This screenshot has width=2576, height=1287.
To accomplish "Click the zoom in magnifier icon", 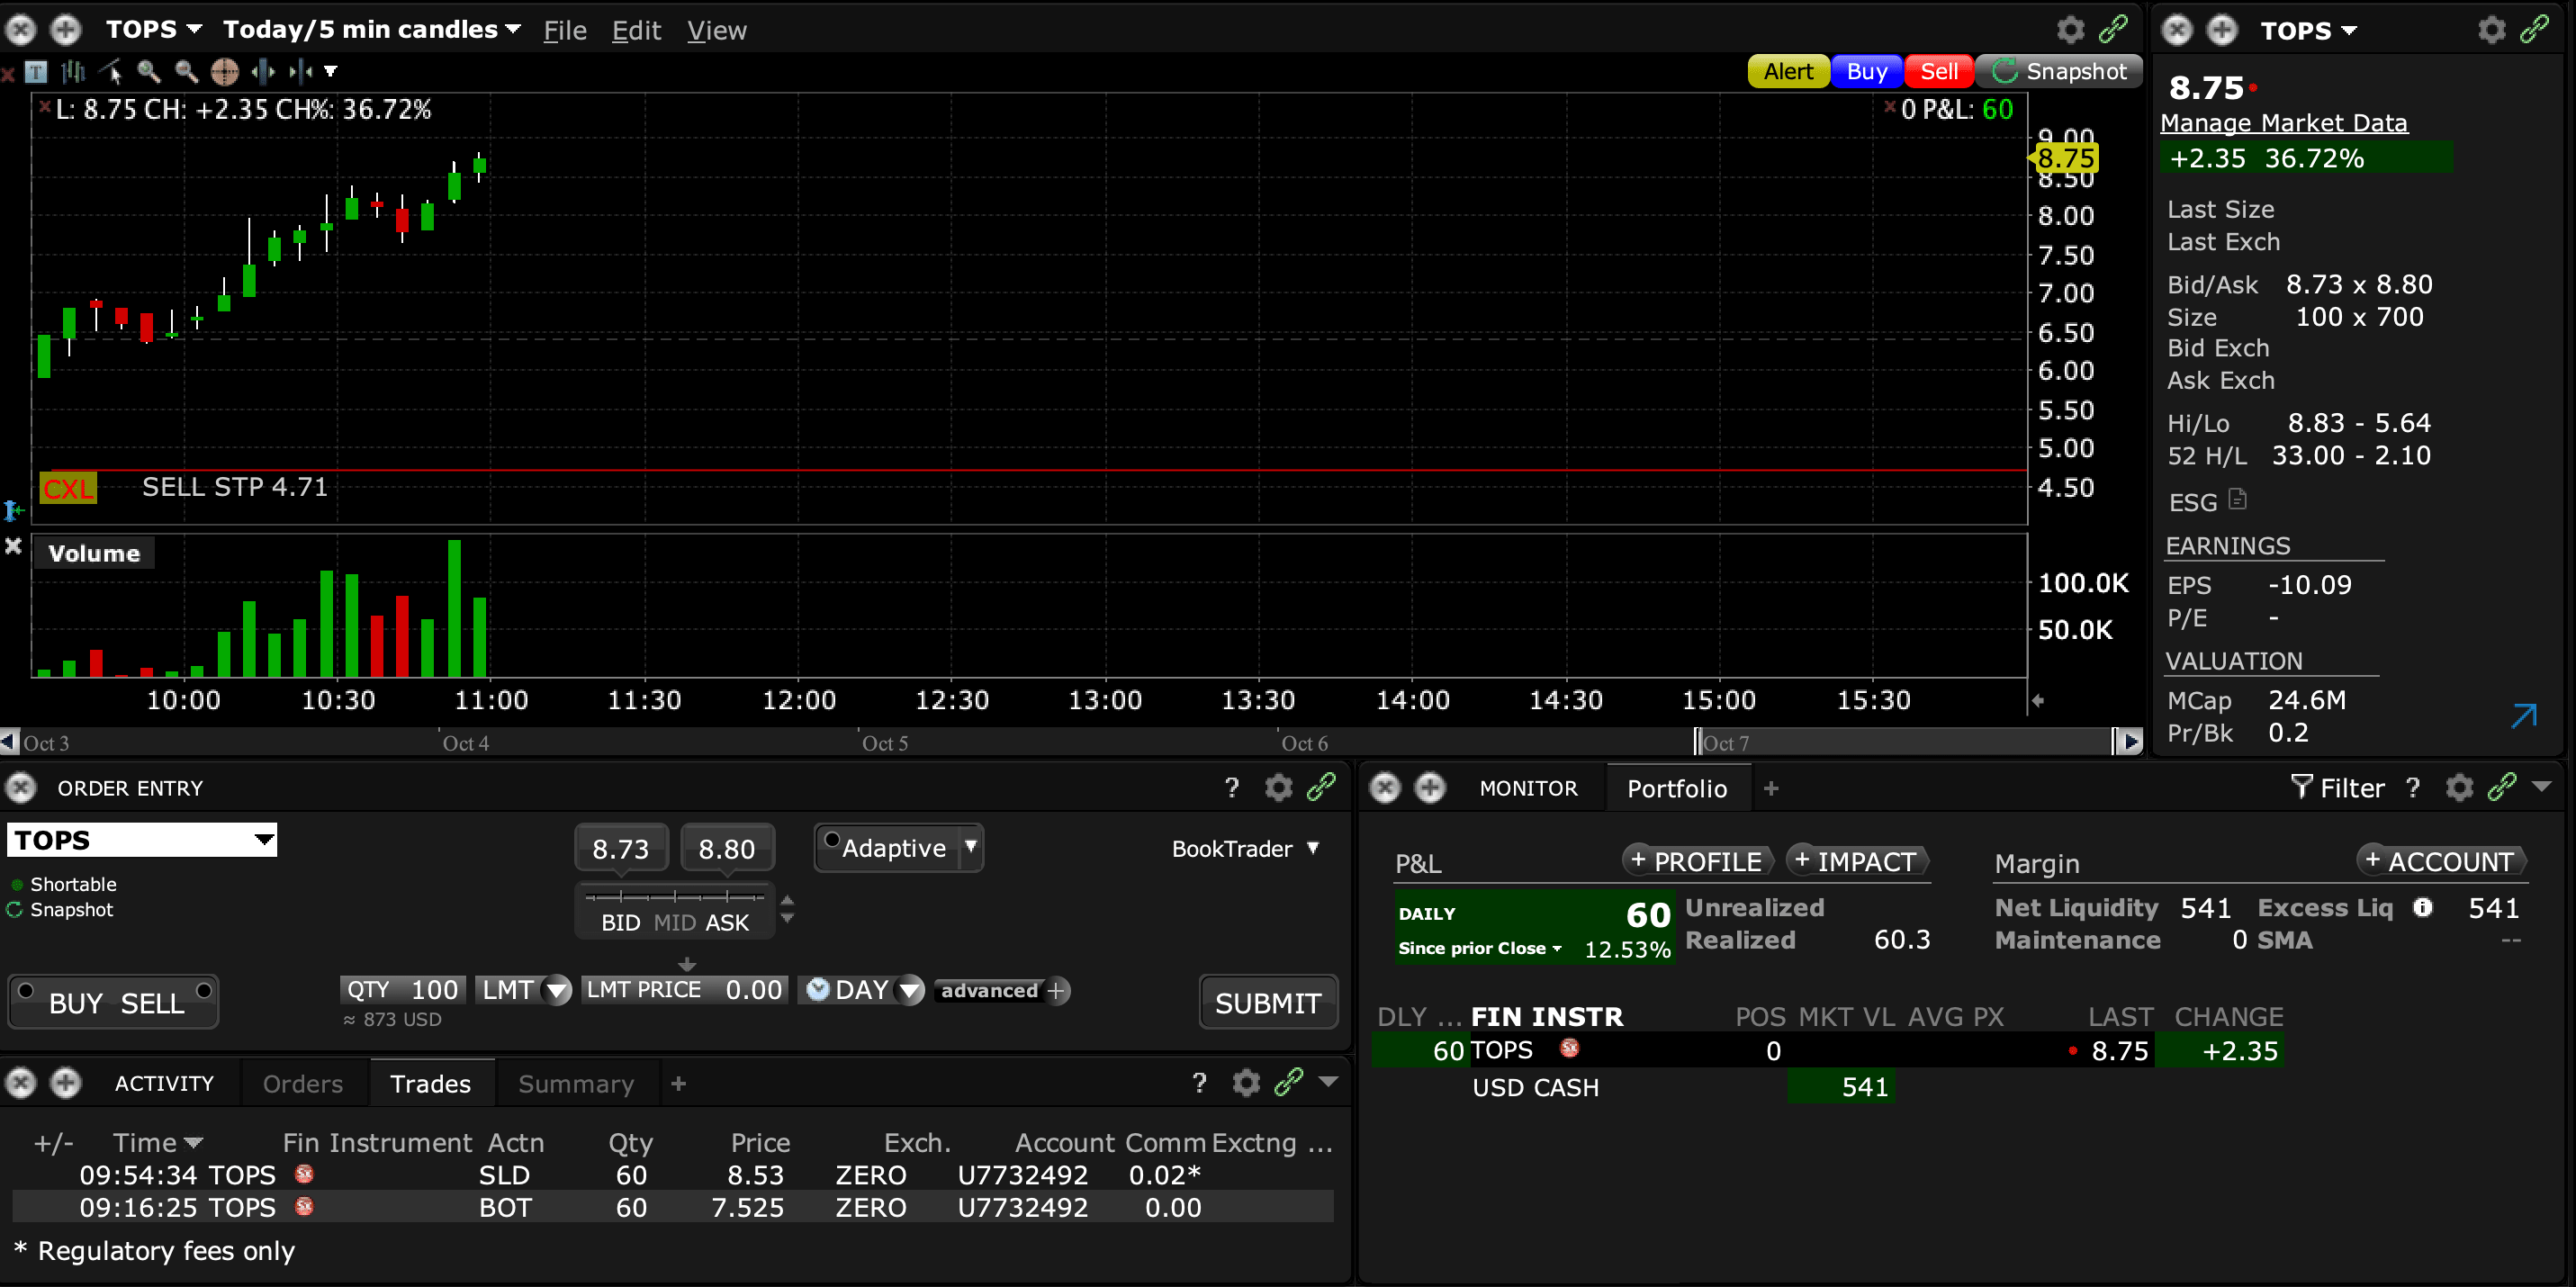I will point(149,71).
